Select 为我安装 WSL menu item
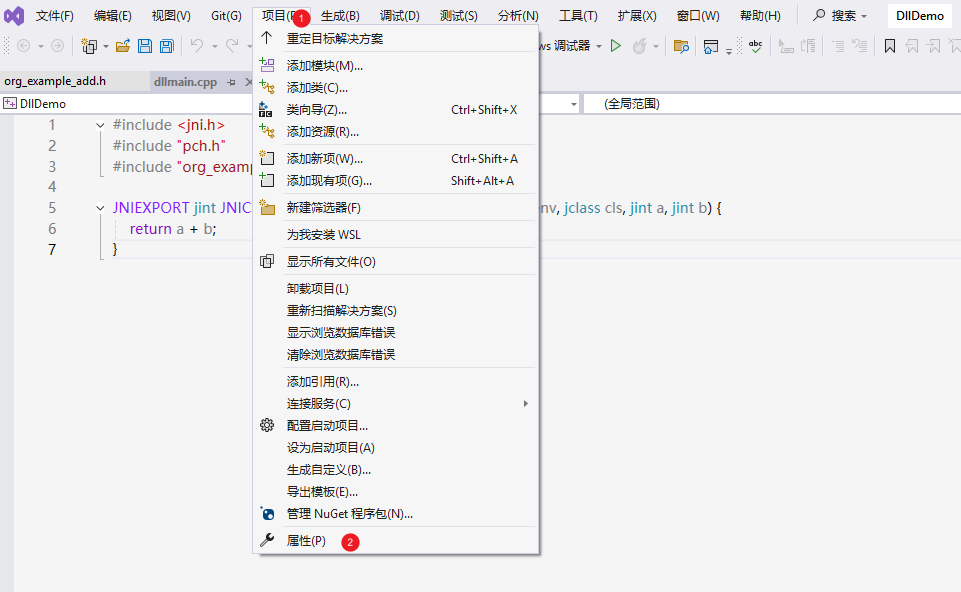 point(395,235)
